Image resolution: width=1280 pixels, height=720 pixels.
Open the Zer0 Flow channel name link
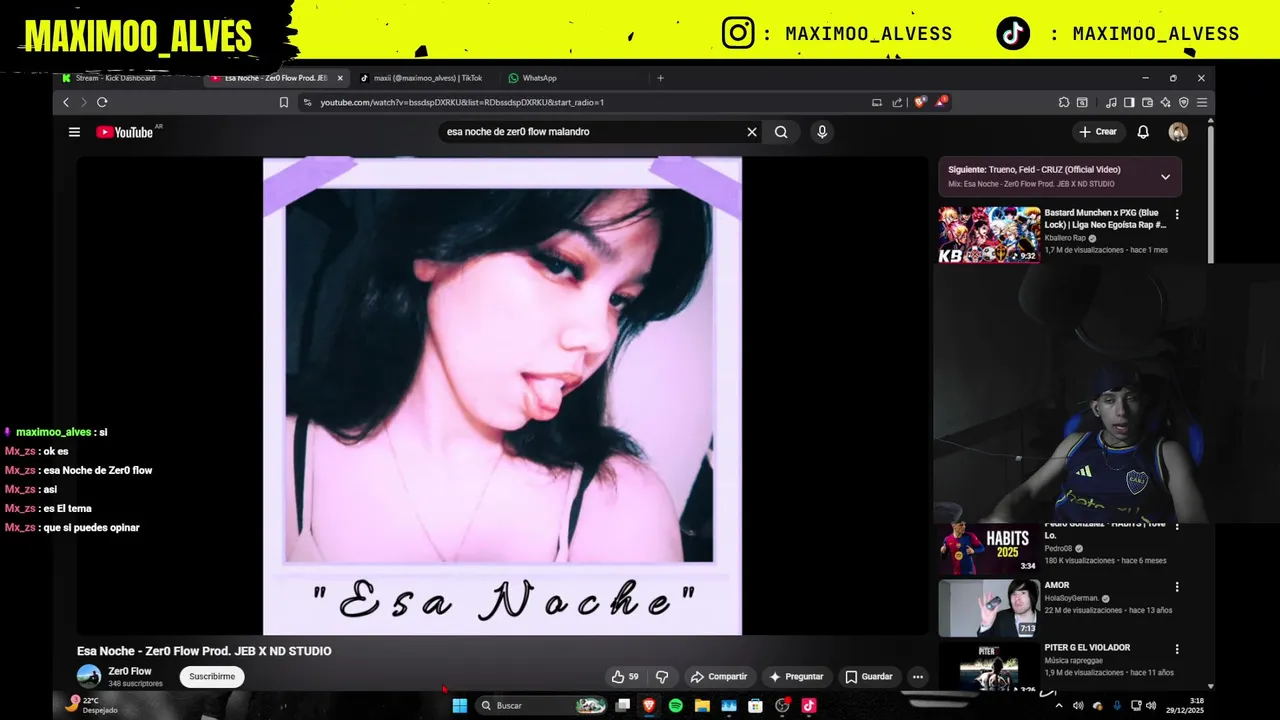point(130,671)
